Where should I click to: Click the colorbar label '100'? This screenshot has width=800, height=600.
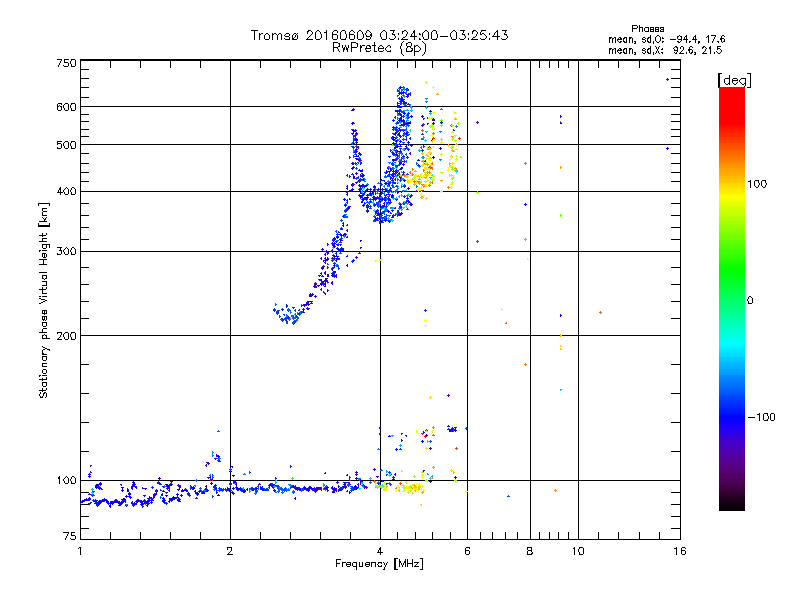[x=757, y=184]
